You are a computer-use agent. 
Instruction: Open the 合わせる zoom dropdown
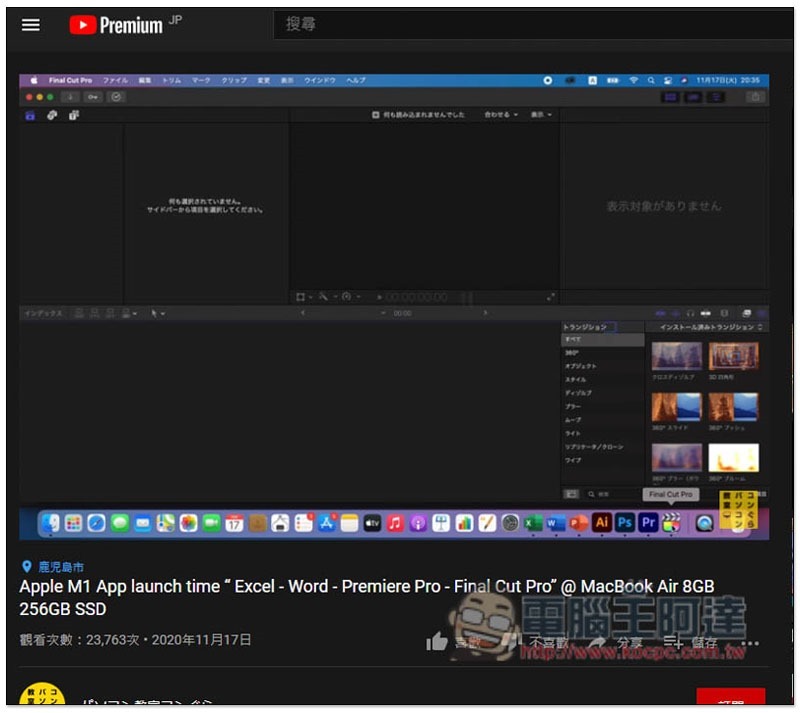click(x=501, y=115)
